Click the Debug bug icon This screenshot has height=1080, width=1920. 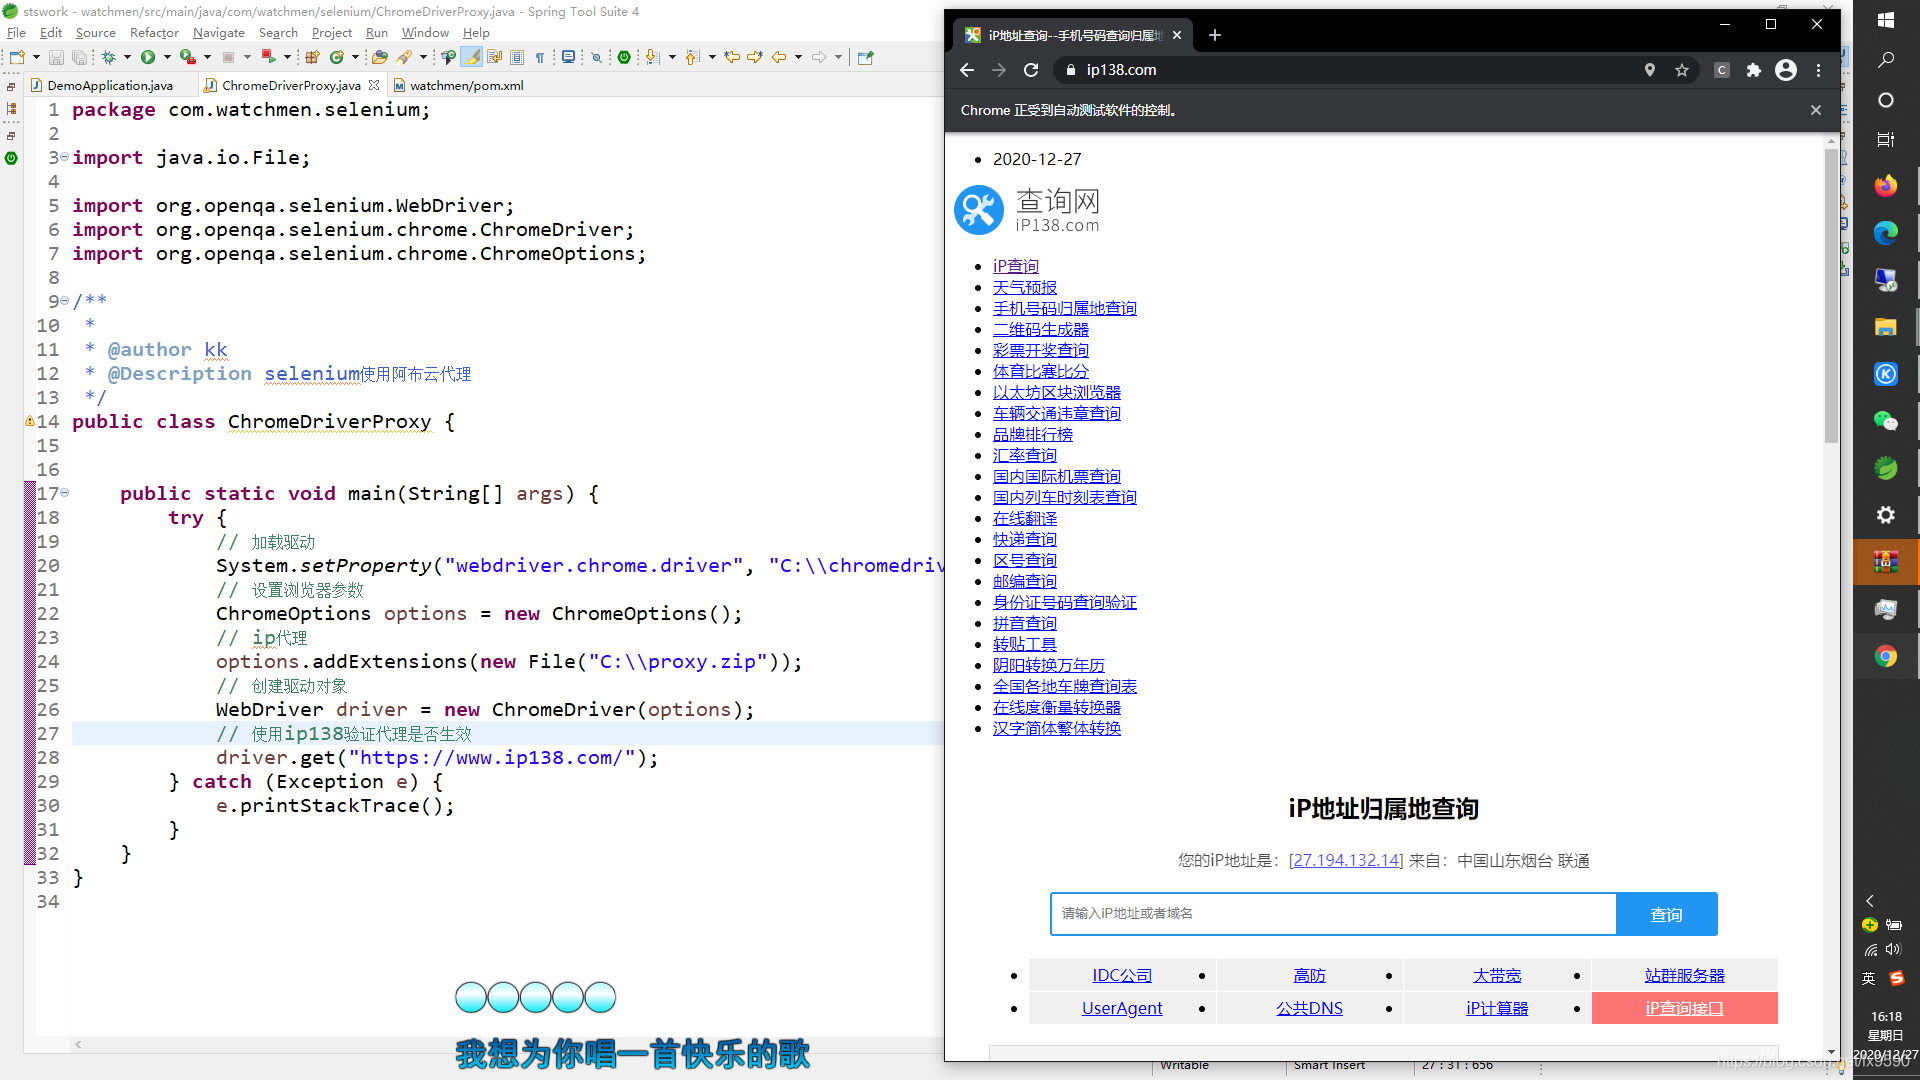[109, 57]
